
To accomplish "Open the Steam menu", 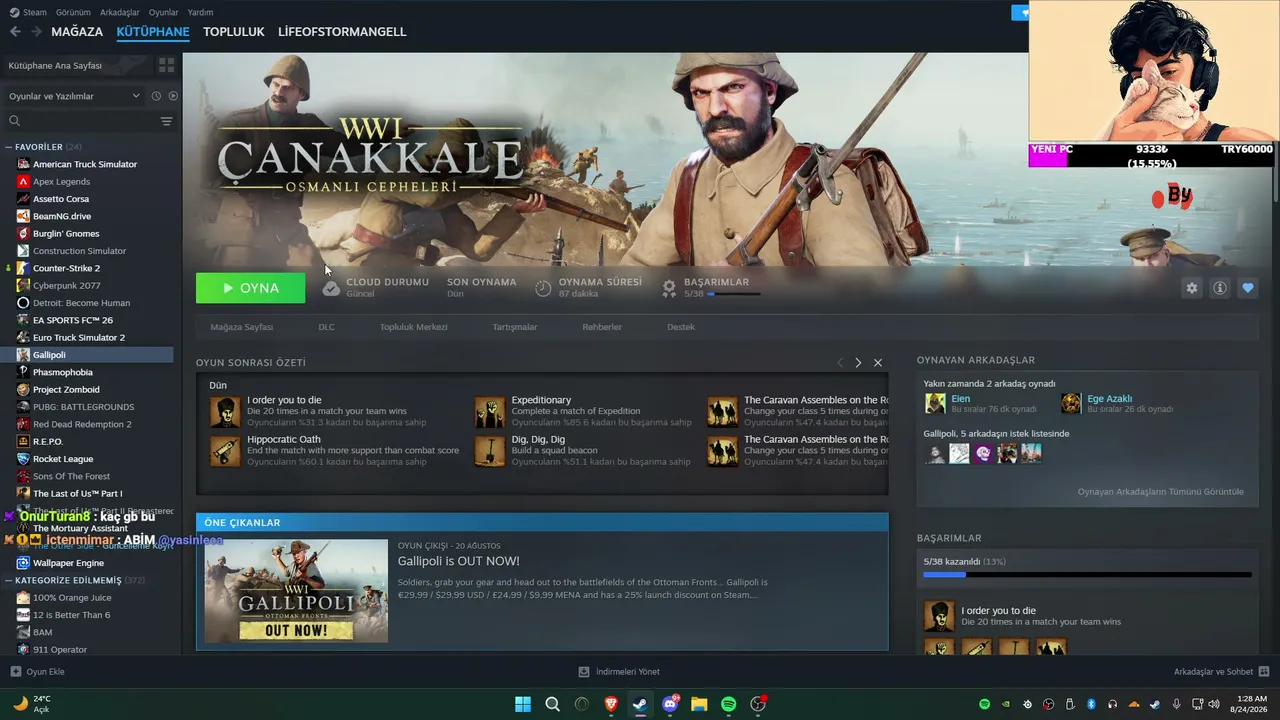I will click(x=28, y=12).
